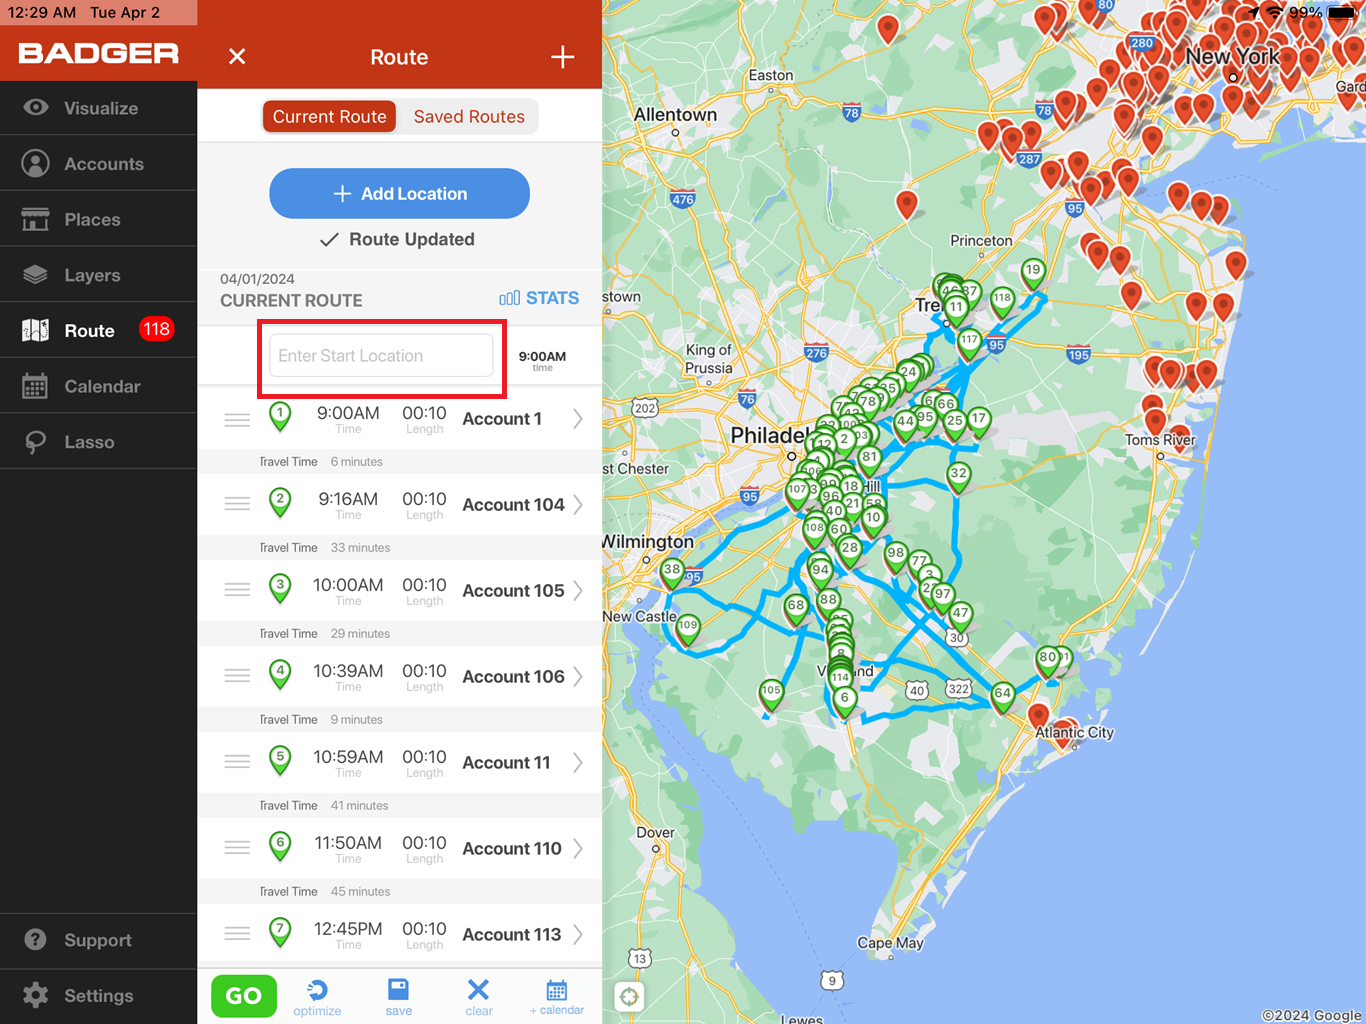Grab reorder handle for Account 105
Image resolution: width=1366 pixels, height=1024 pixels.
[x=237, y=590]
